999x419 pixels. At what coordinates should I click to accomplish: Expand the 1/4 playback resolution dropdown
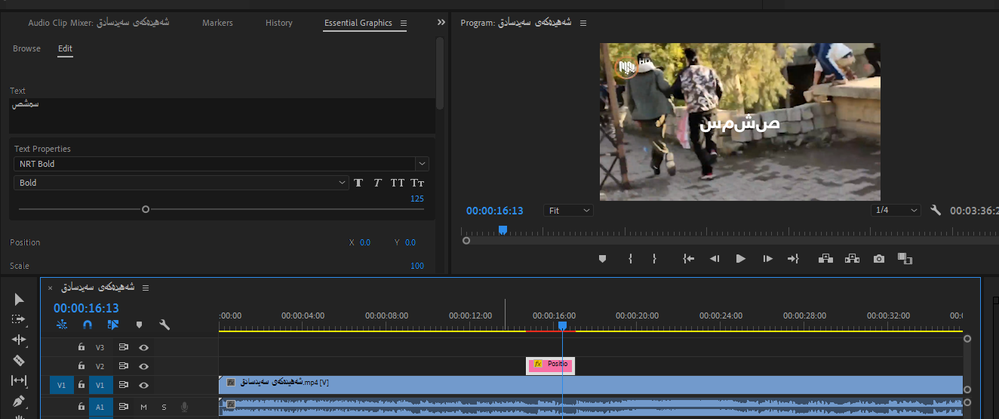(894, 211)
